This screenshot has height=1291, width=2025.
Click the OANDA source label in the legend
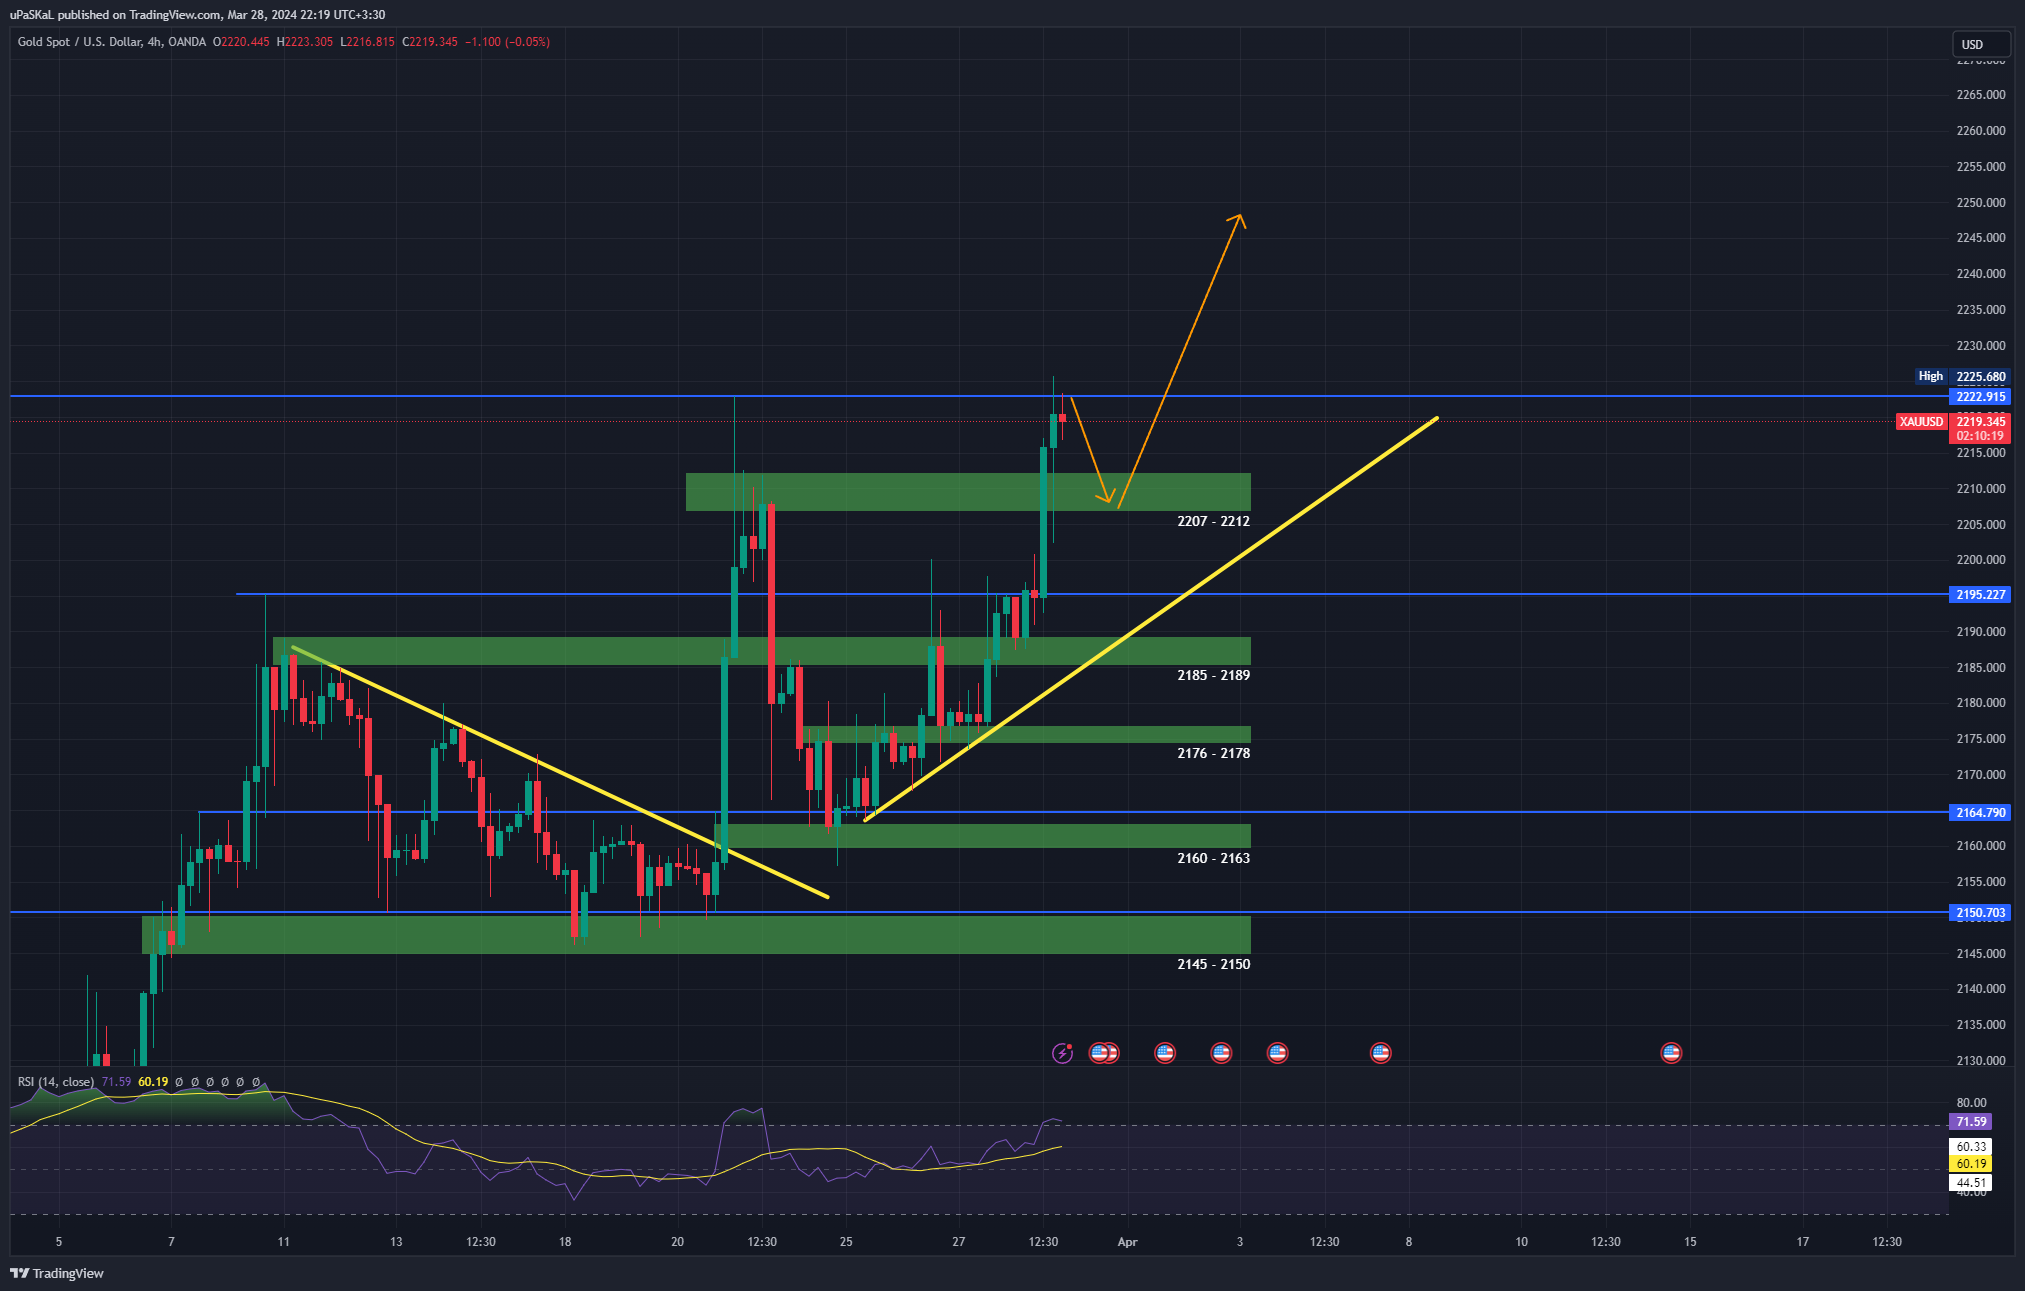pos(187,42)
